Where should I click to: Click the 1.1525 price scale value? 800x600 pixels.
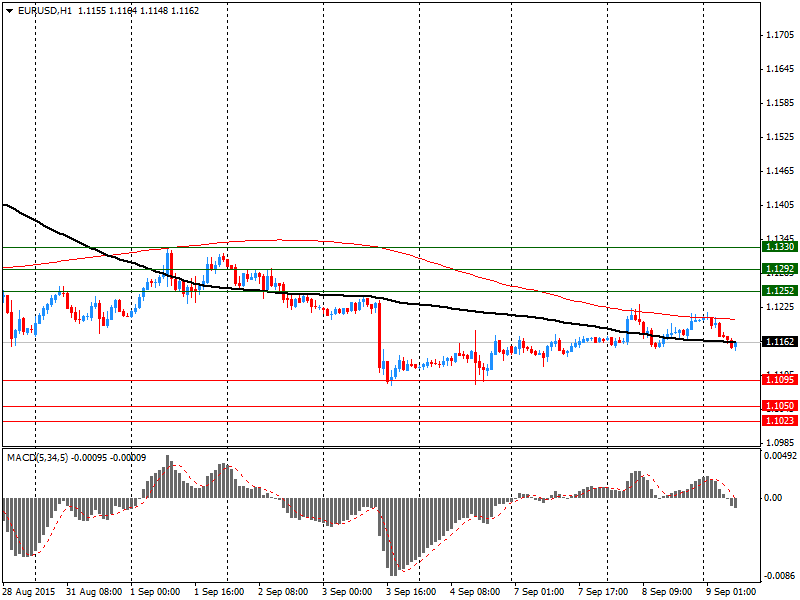[x=780, y=137]
